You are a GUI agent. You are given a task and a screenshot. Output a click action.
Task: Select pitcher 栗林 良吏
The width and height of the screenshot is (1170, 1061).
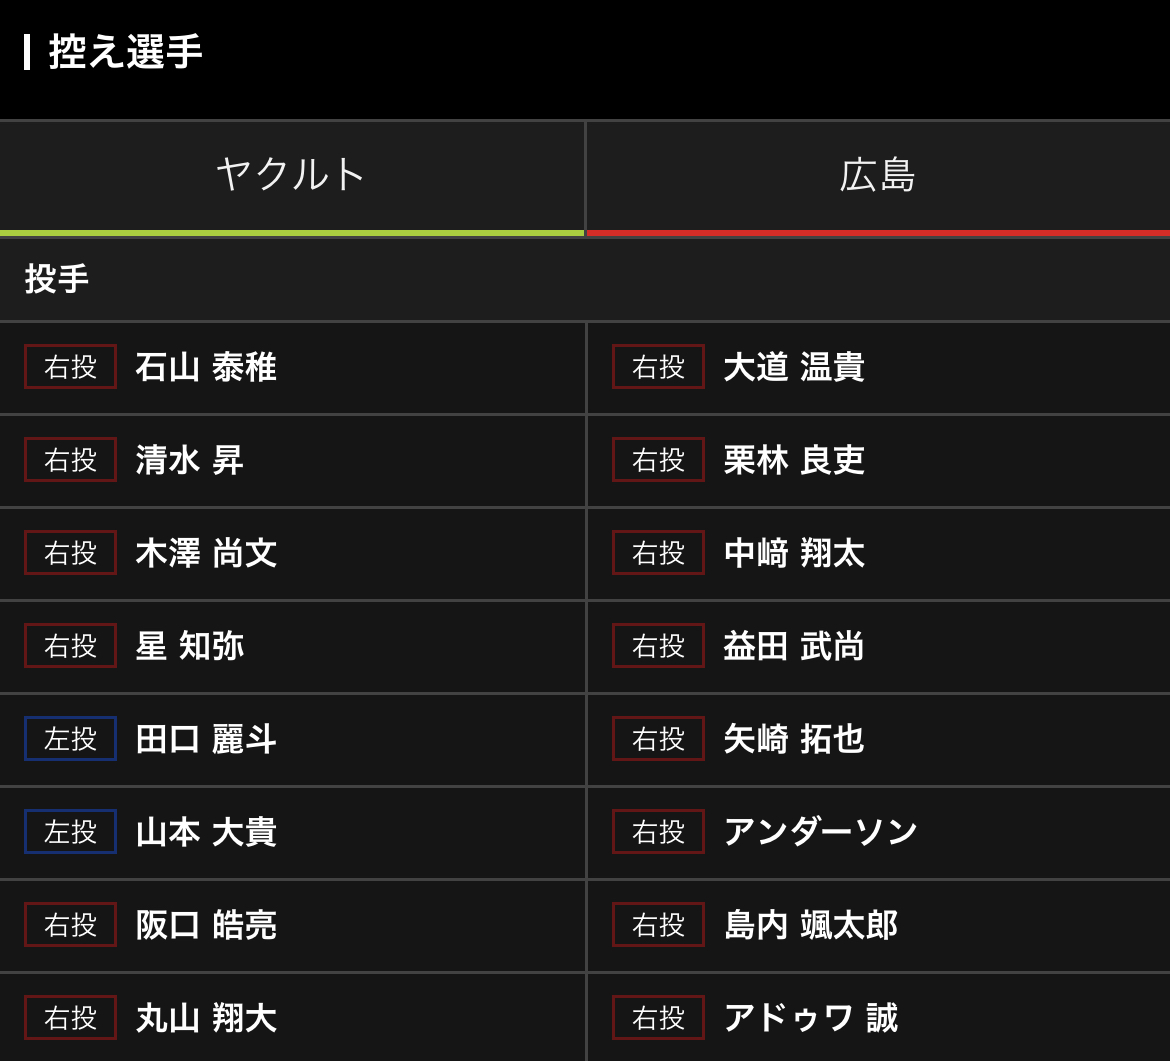tap(793, 460)
